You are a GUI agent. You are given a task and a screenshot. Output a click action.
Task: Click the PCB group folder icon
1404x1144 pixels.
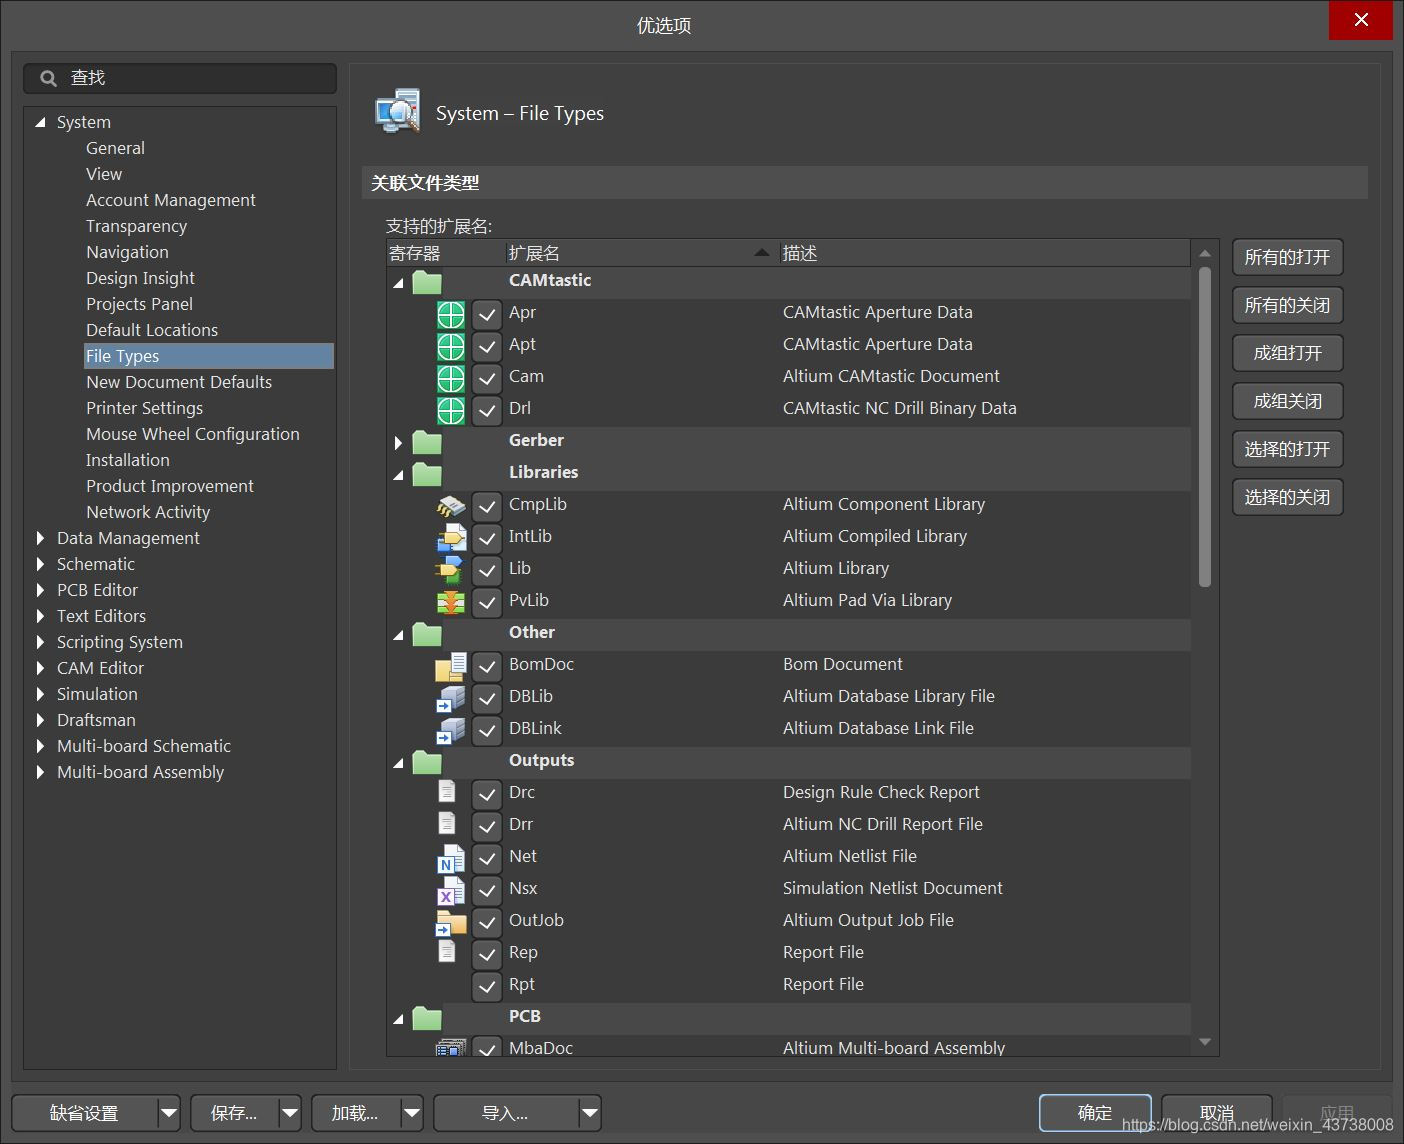[x=427, y=1018]
